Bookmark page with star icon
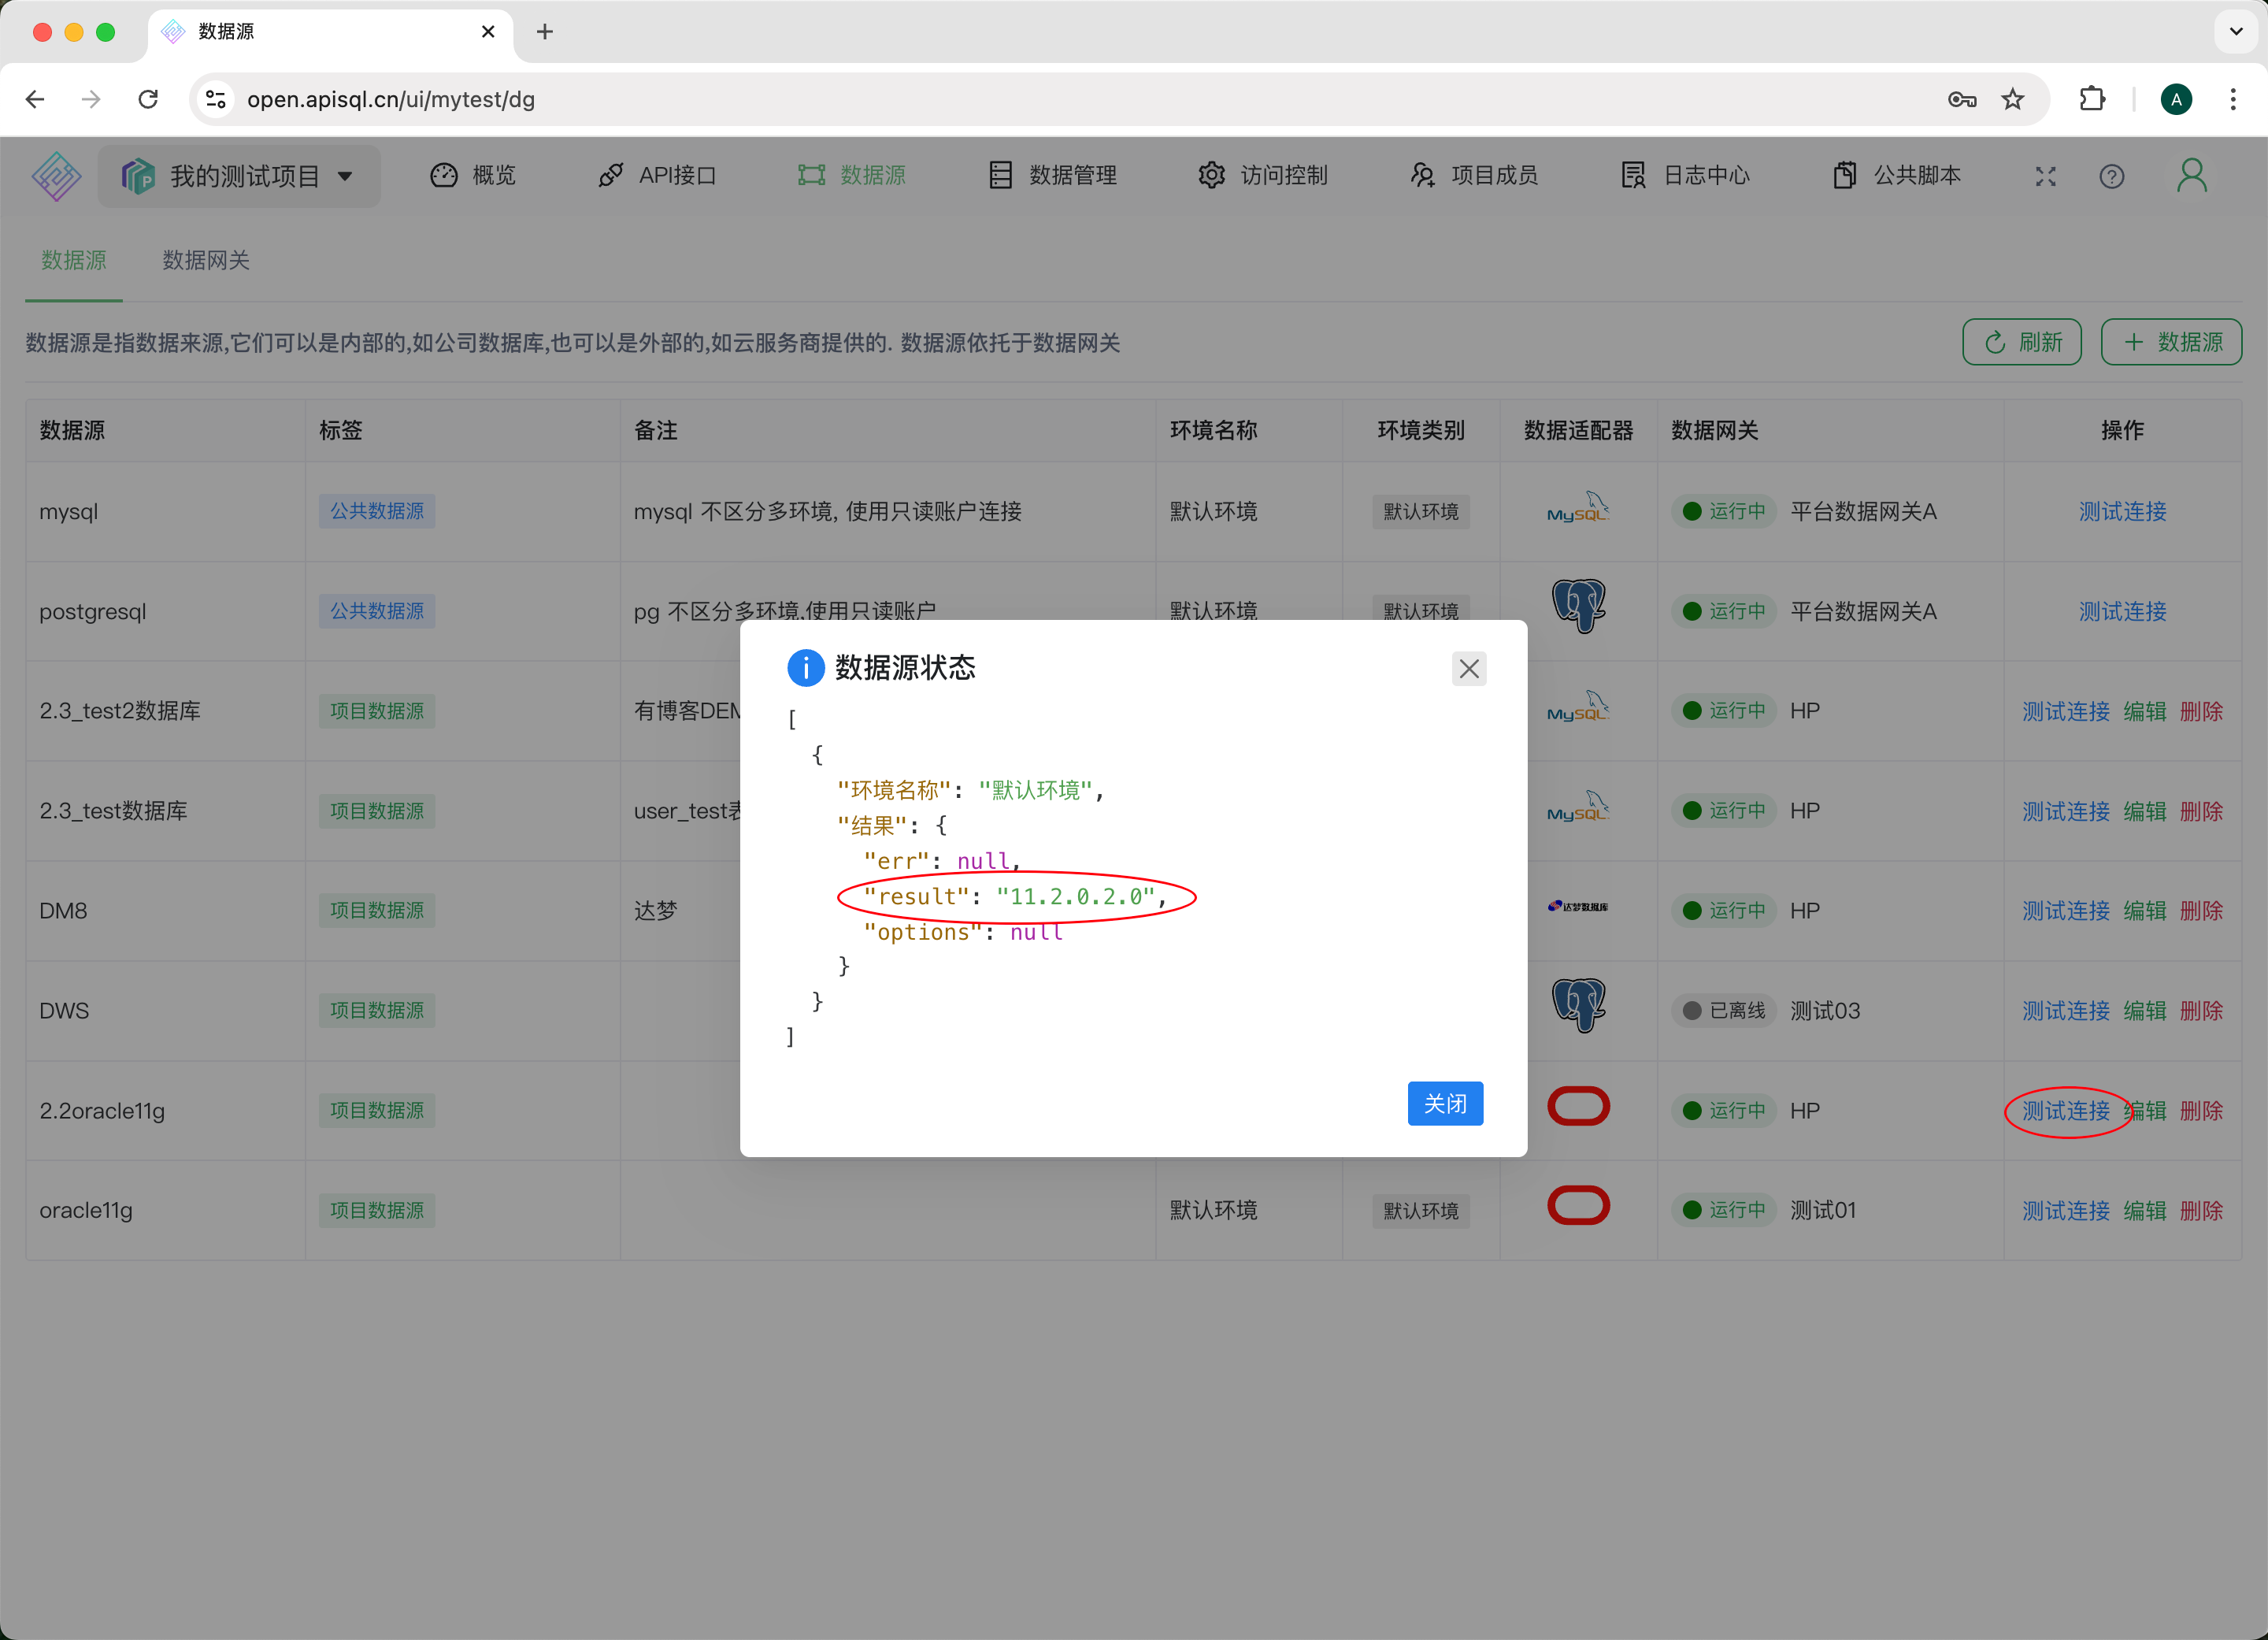Image resolution: width=2268 pixels, height=1640 pixels. [2012, 99]
